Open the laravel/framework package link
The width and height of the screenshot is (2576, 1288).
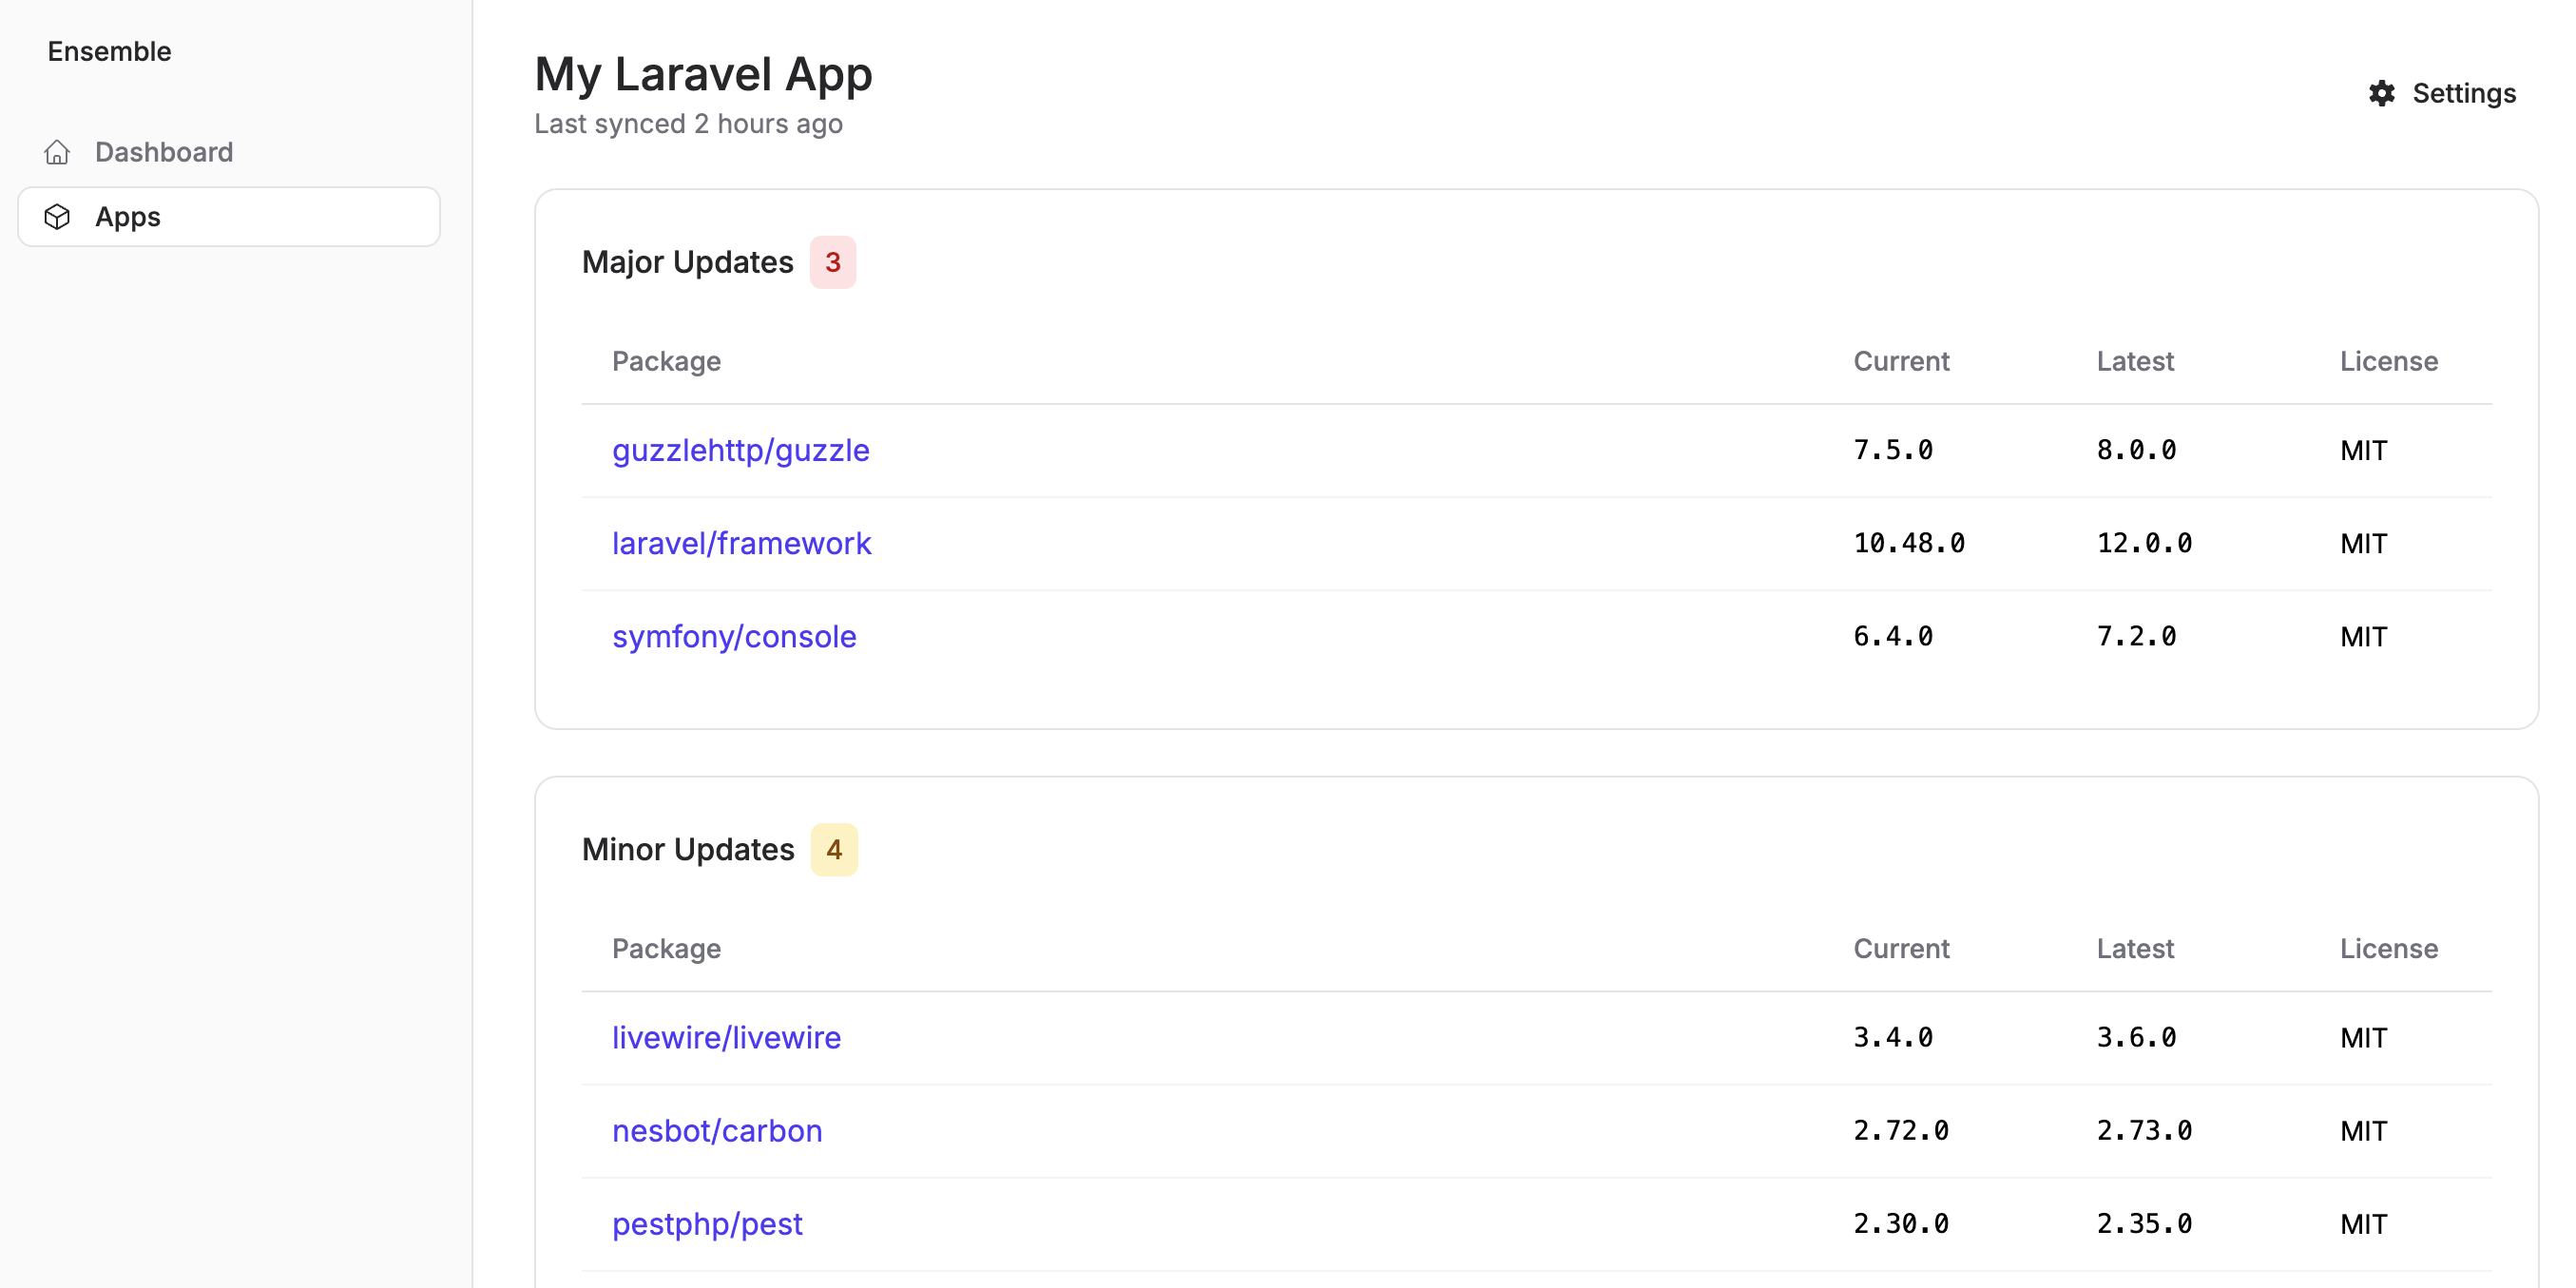tap(742, 543)
